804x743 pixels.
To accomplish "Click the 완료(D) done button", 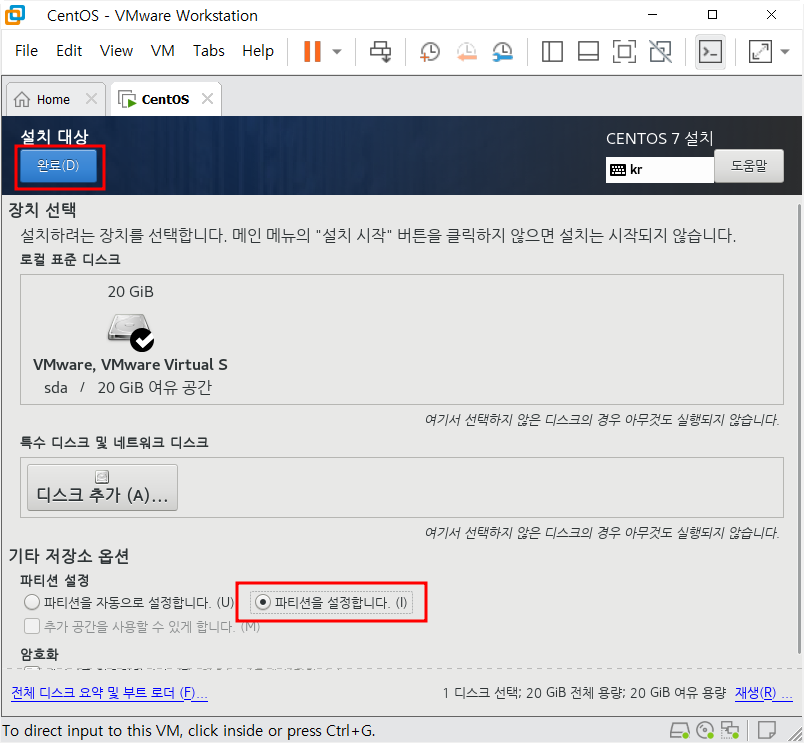I will pyautogui.click(x=58, y=166).
